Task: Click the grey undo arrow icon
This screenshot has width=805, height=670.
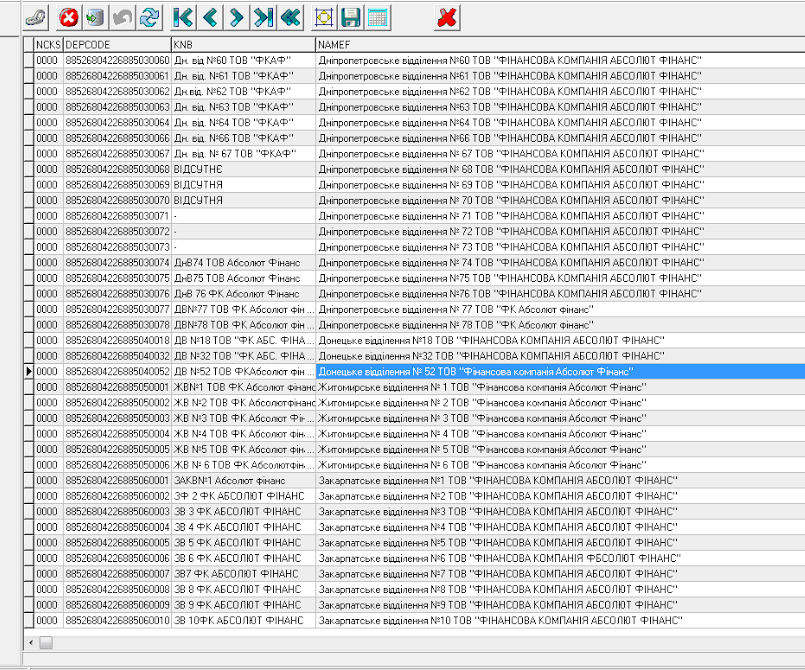Action: point(123,18)
